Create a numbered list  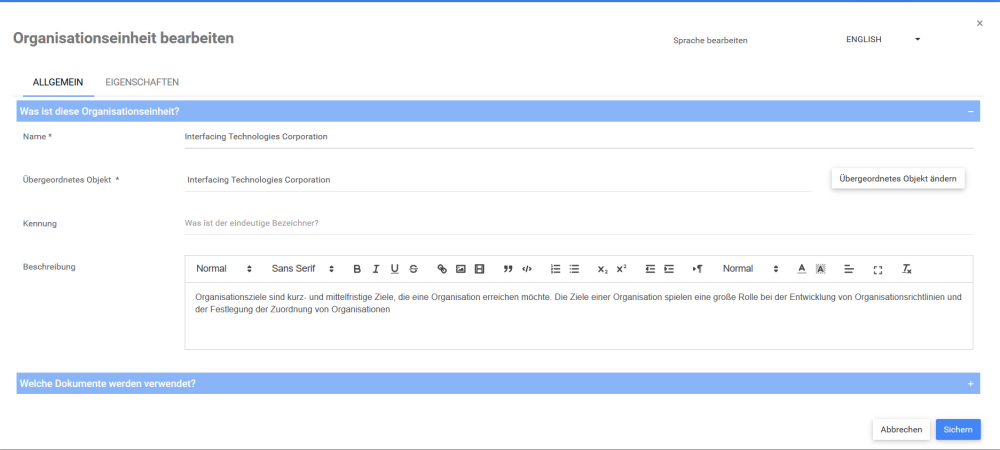pos(555,269)
